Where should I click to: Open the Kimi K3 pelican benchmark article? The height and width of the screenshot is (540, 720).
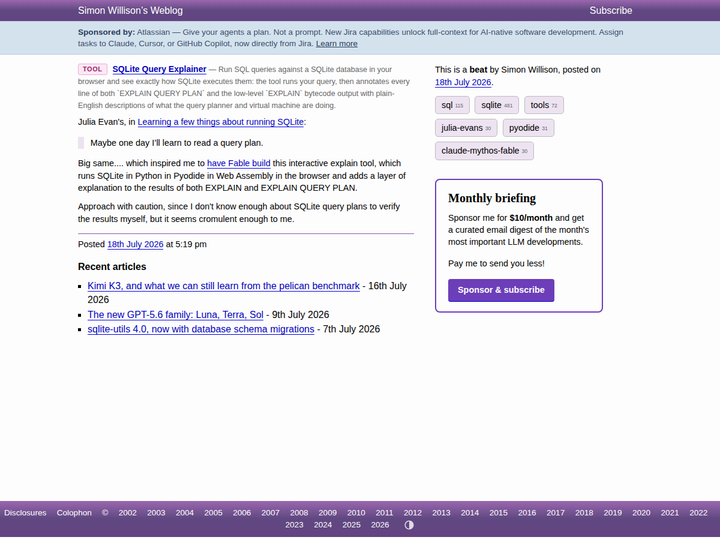(224, 286)
